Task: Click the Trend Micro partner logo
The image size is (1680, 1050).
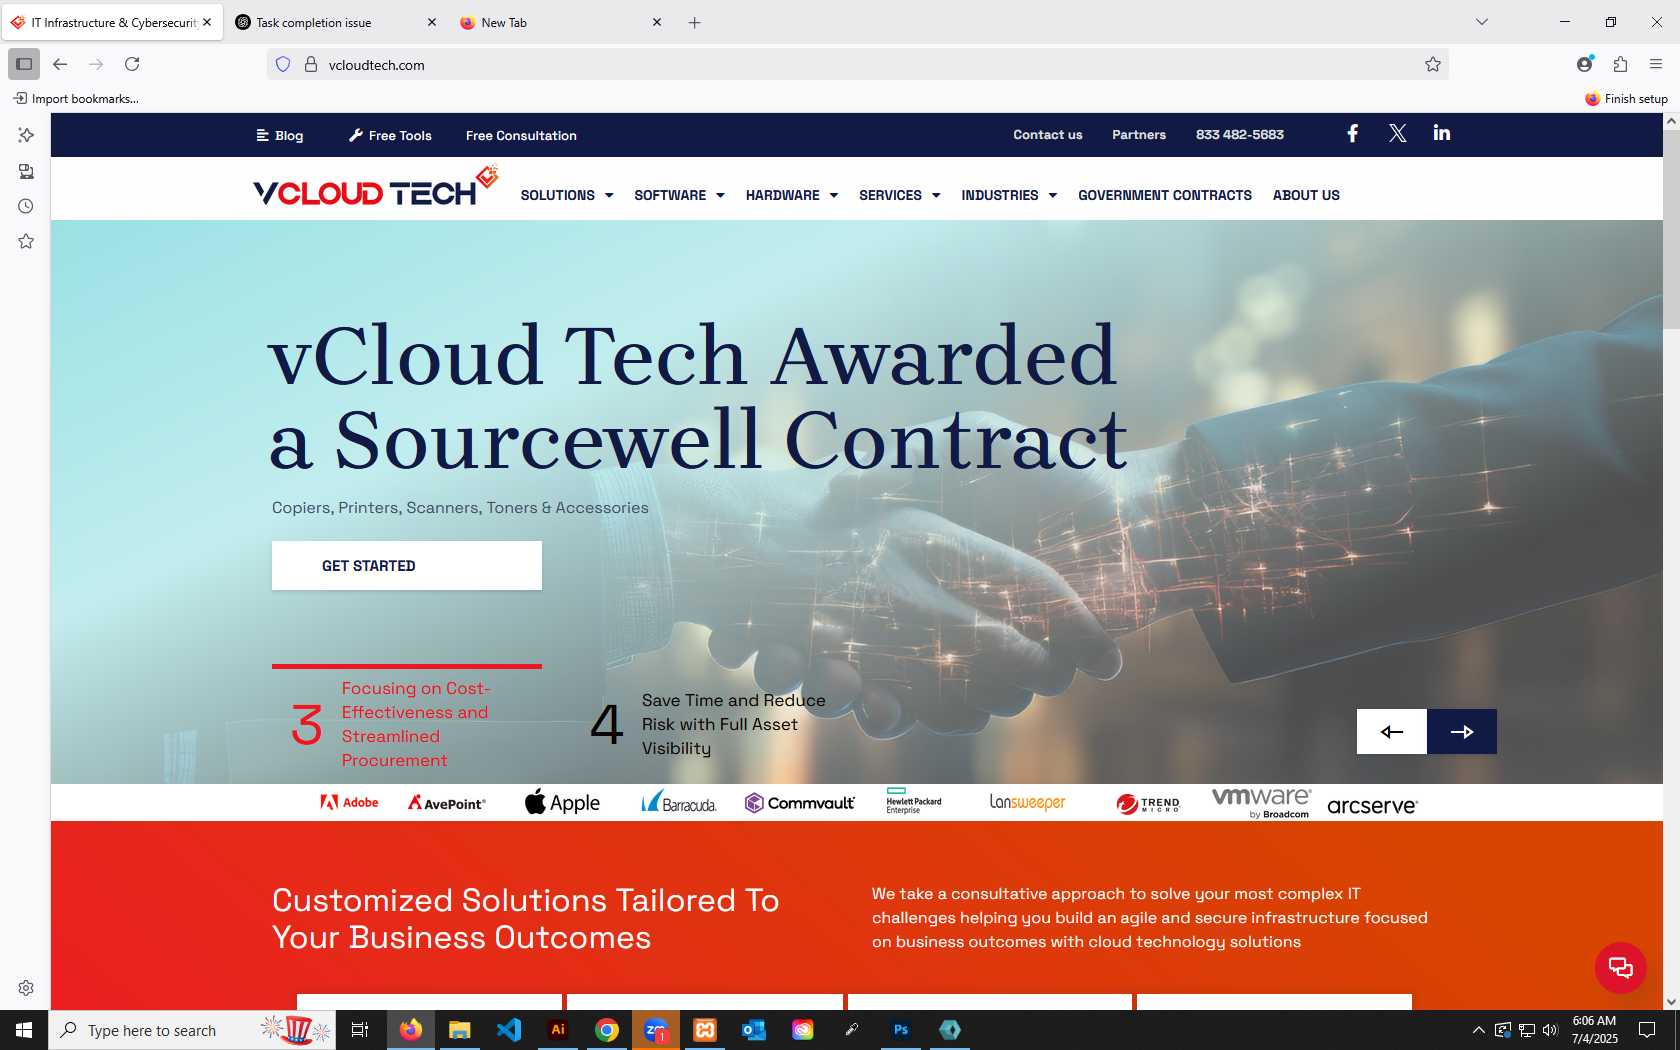Action: pyautogui.click(x=1148, y=804)
